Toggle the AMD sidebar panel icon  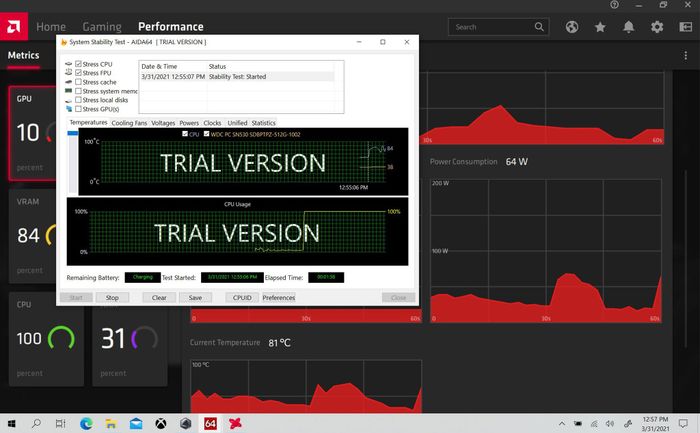click(x=685, y=27)
